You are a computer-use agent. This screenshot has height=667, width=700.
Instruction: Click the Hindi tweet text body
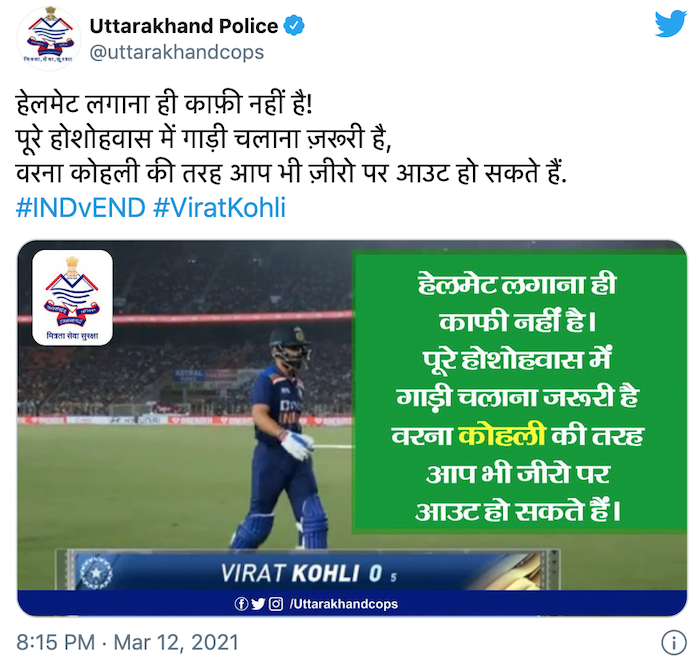pos(291,139)
